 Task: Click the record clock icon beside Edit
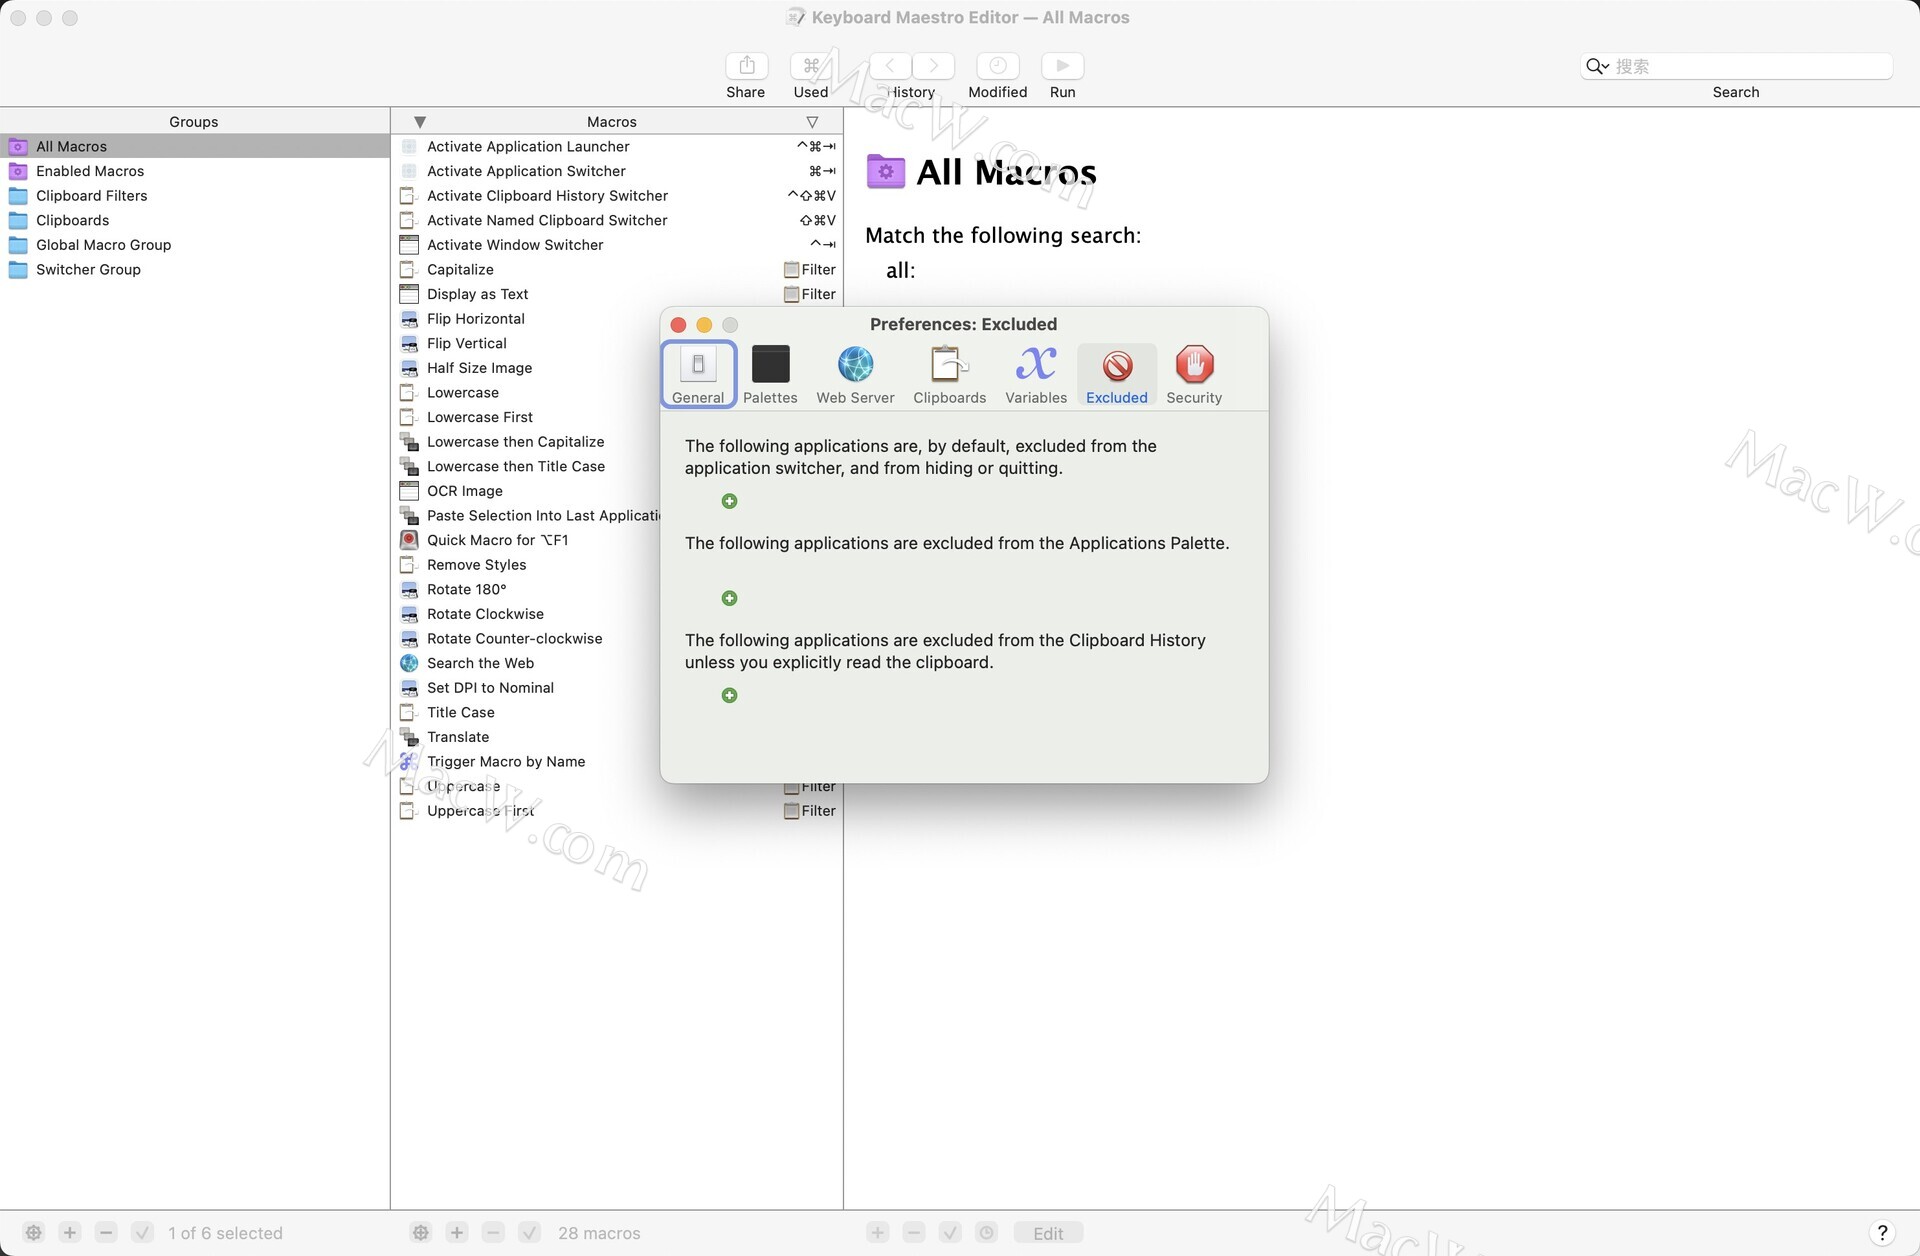click(986, 1233)
